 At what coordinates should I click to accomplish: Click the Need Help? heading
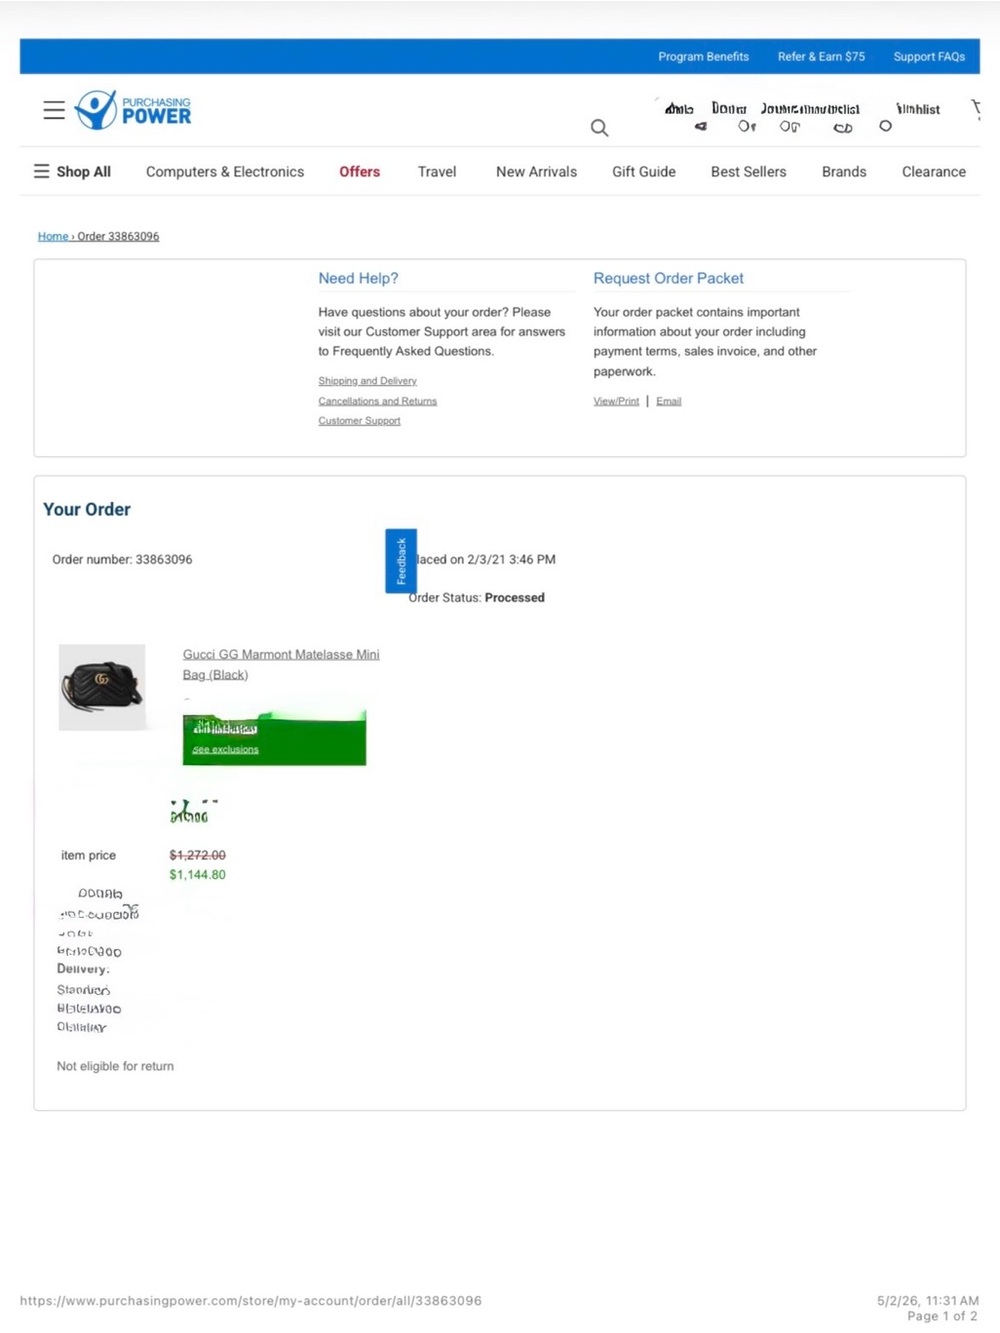pyautogui.click(x=358, y=278)
